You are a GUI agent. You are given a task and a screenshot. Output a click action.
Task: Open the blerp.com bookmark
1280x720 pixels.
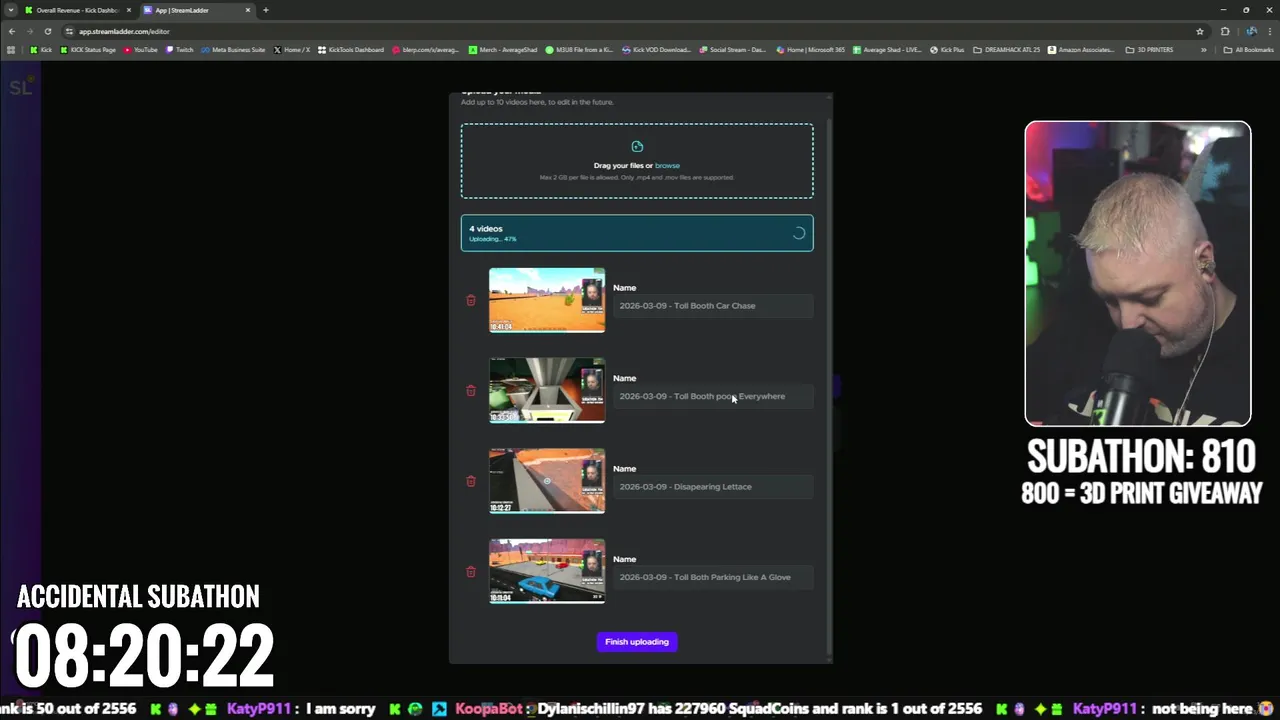(x=425, y=49)
